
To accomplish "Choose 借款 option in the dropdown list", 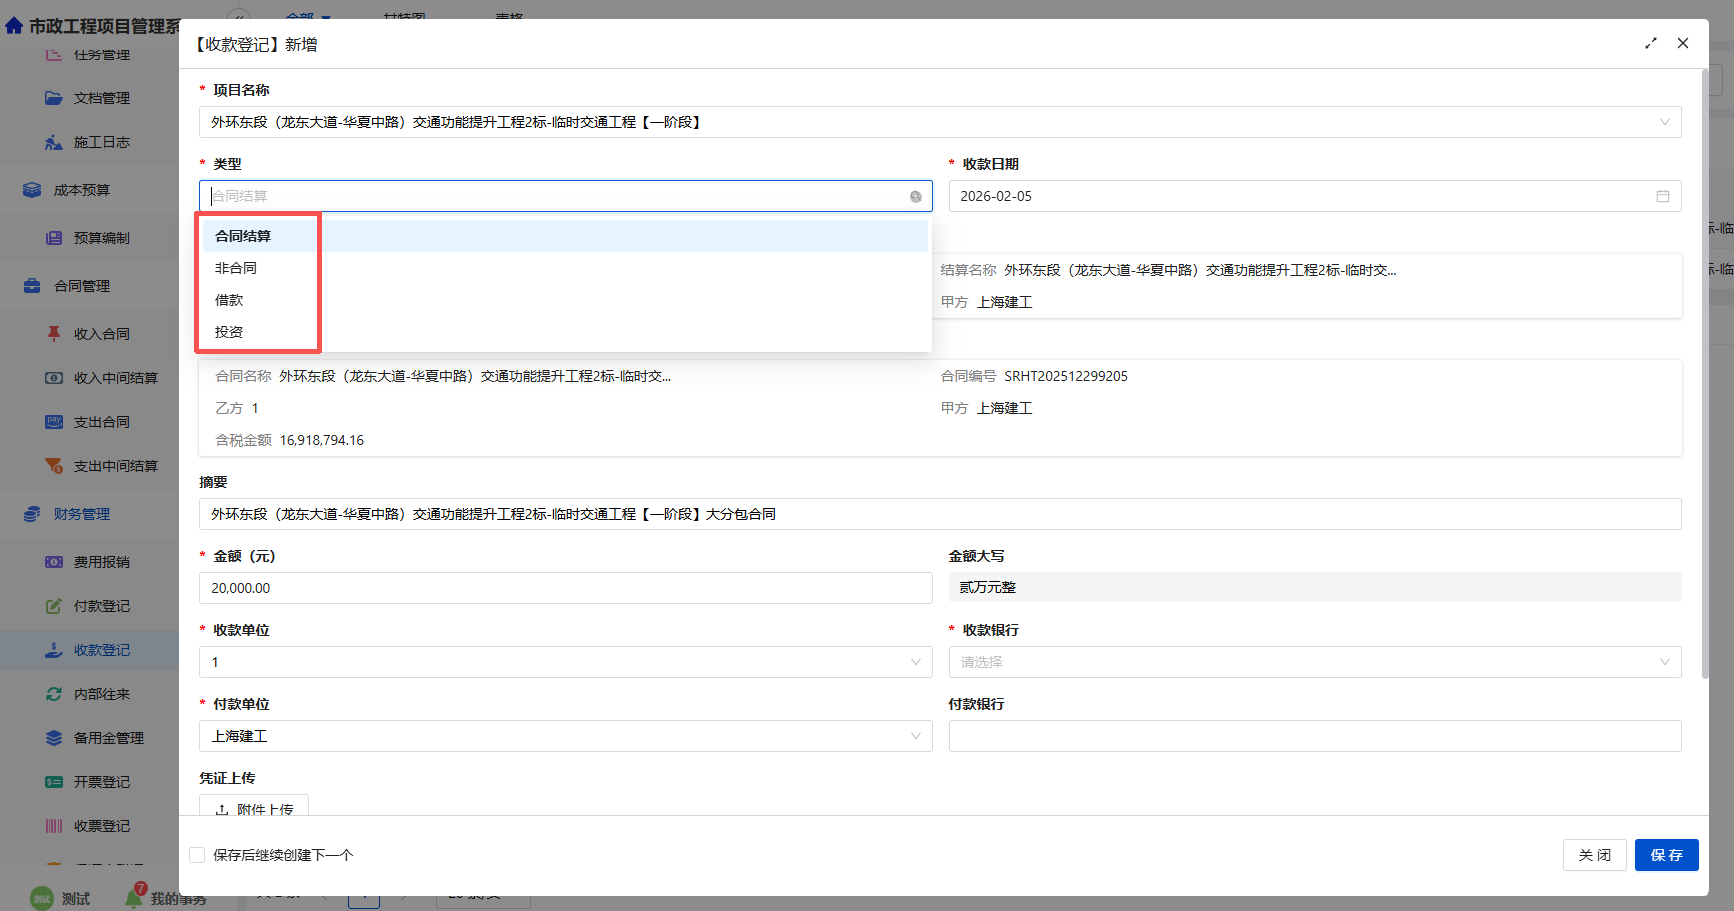I will [x=229, y=300].
